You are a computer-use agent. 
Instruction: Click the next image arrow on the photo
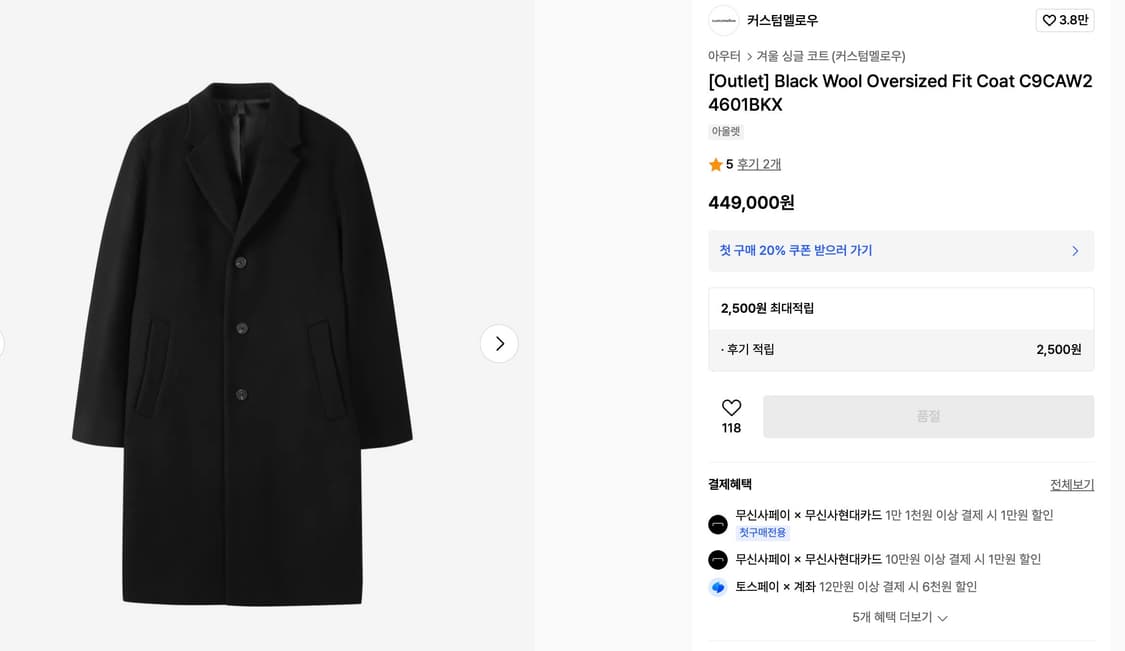pos(499,343)
